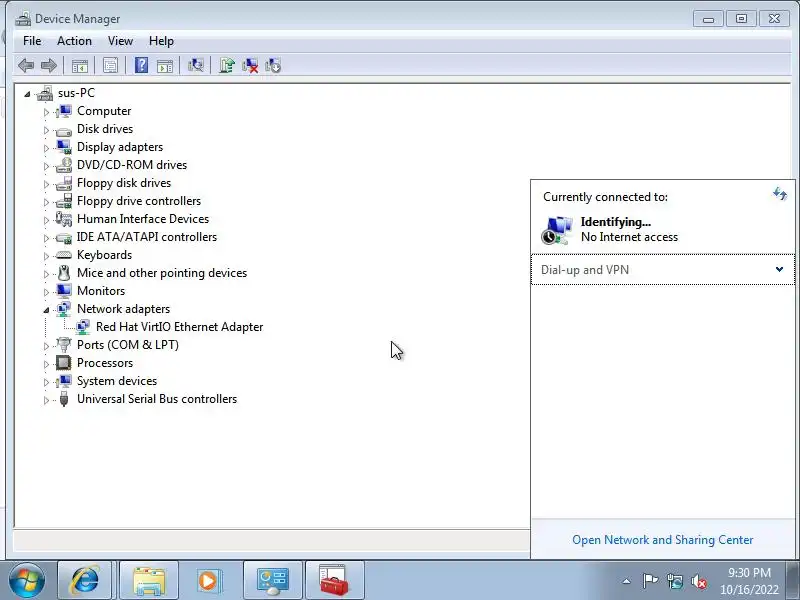Viewport: 800px width, 600px height.
Task: Expand the Display adapters category
Action: click(46, 148)
